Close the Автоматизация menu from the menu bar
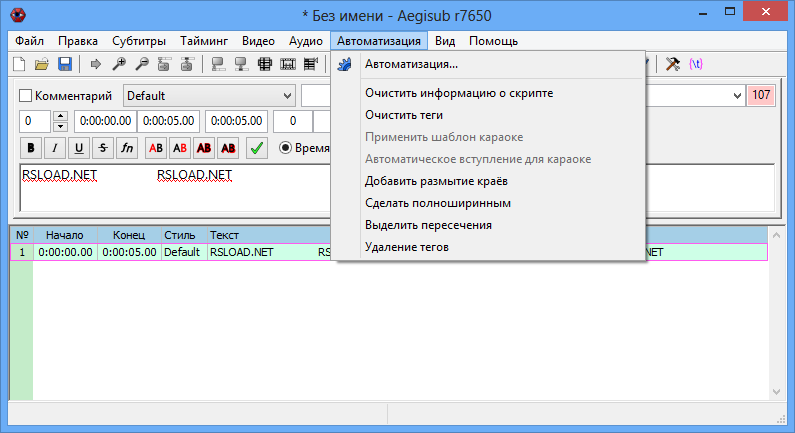 [379, 41]
